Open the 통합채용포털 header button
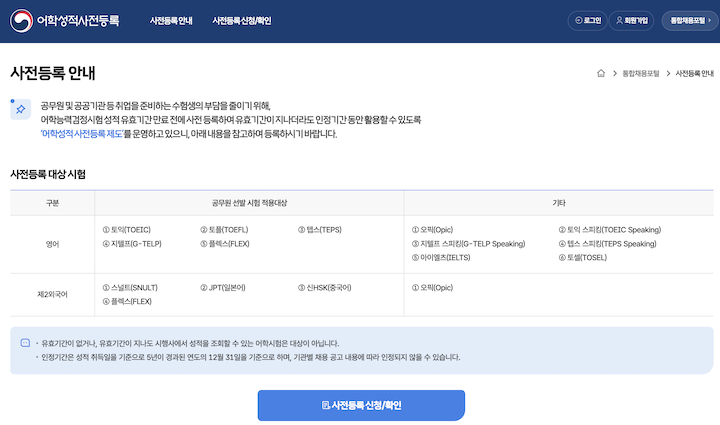Screen dimensions: 720x425 [690, 21]
